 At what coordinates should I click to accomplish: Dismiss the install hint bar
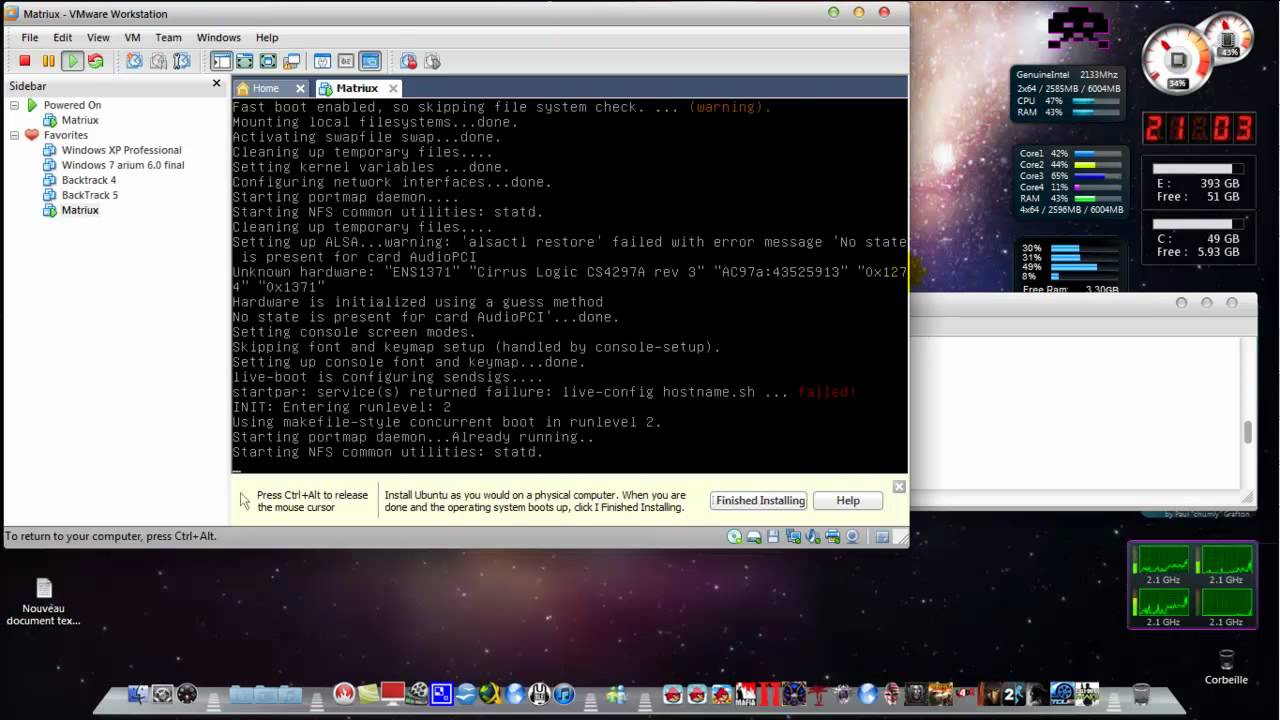pos(899,486)
